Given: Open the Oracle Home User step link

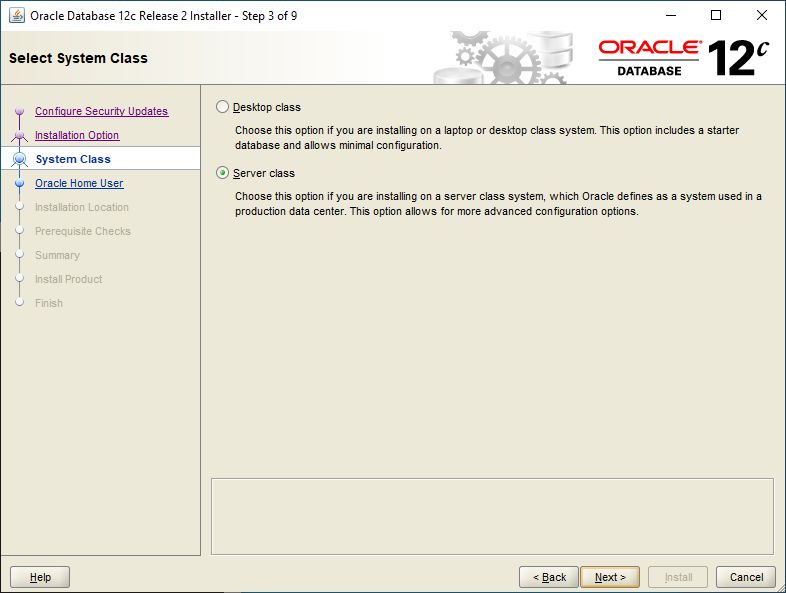Looking at the screenshot, I should pyautogui.click(x=79, y=183).
